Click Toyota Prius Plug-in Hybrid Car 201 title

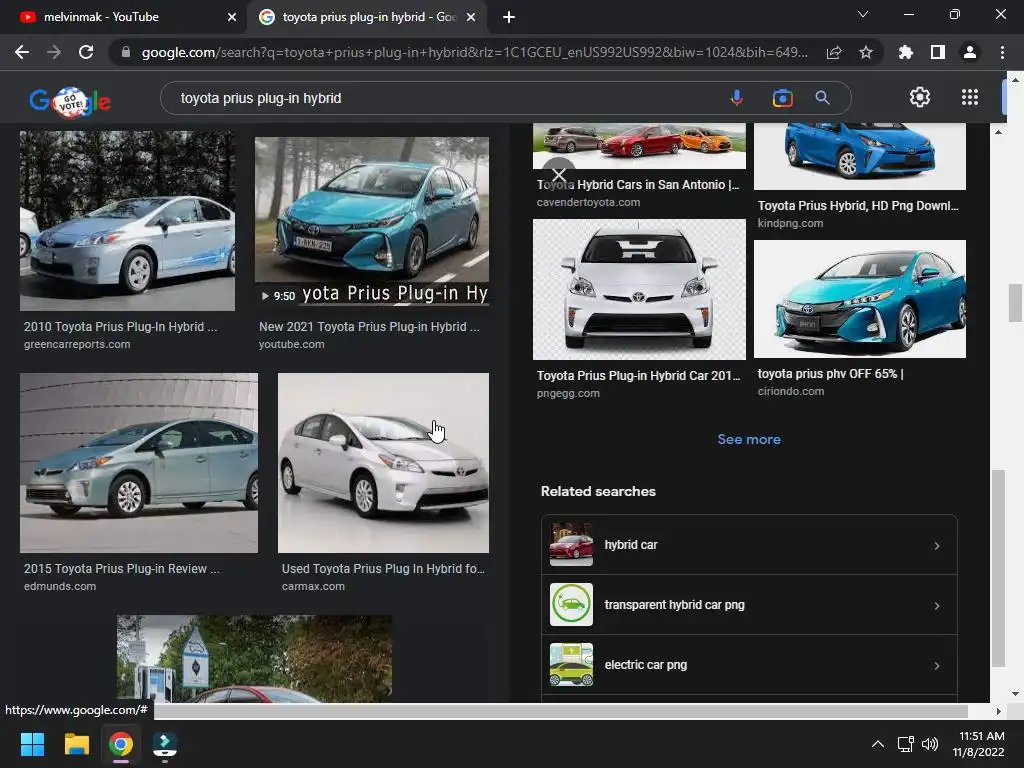[x=639, y=376]
